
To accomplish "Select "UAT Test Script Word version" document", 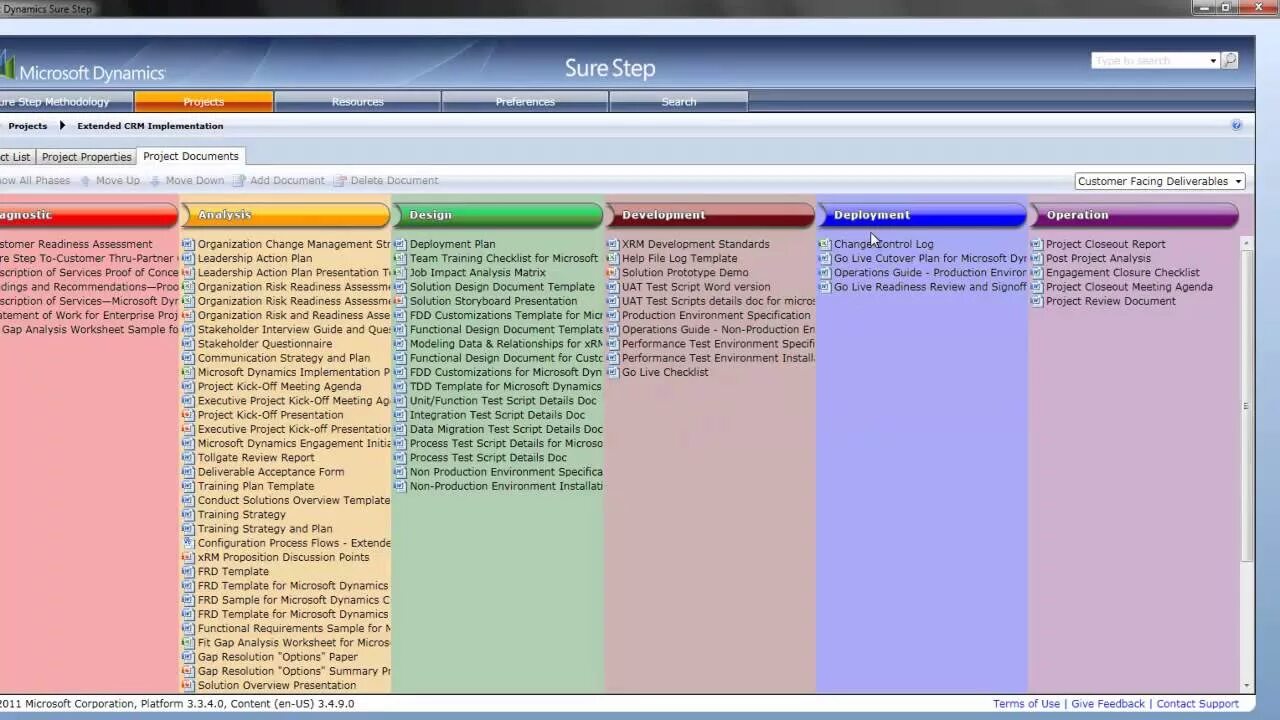I will 696,287.
